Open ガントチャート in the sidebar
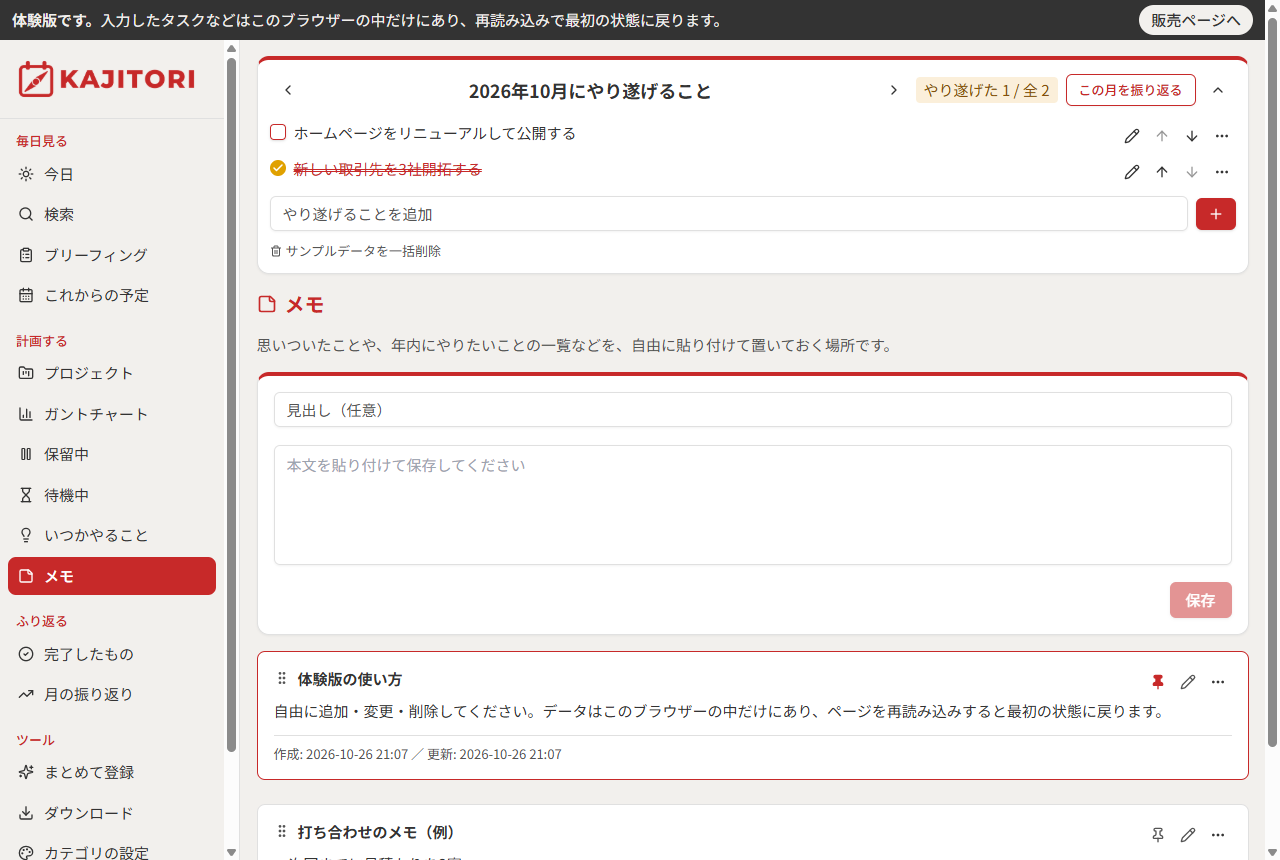The image size is (1280, 860). tap(112, 414)
